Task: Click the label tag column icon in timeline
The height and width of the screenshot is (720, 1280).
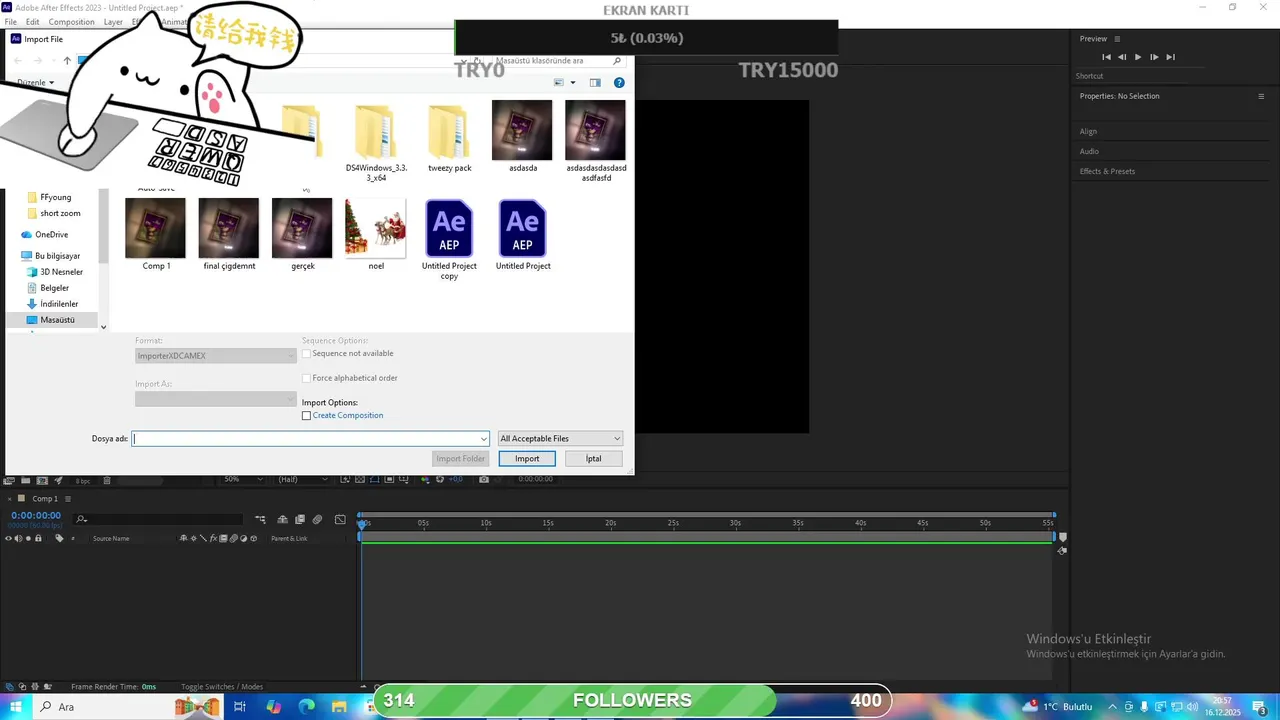Action: 59,538
